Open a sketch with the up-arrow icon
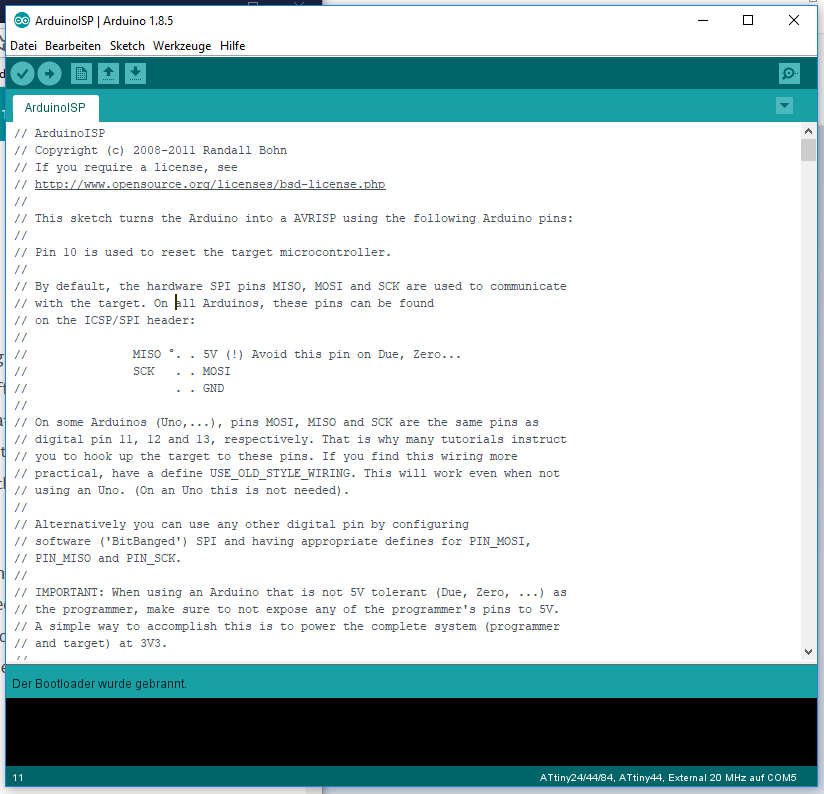Screen dimensions: 824x794 tap(108, 74)
